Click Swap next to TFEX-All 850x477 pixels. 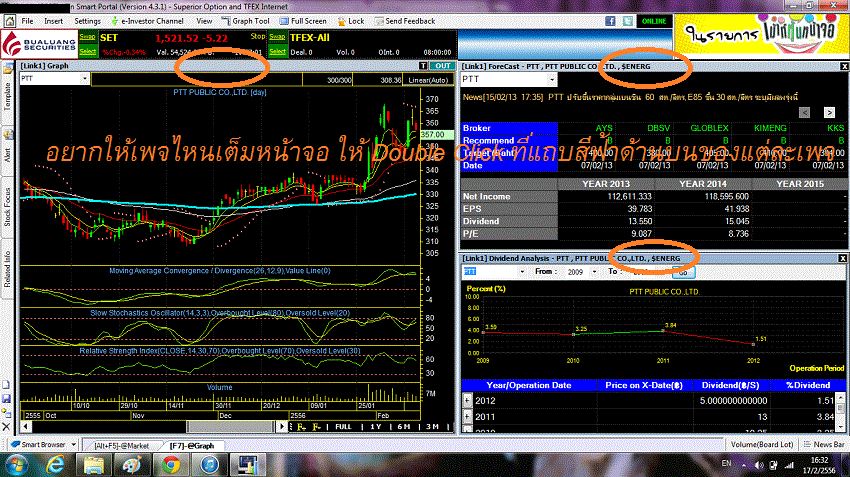coord(277,37)
